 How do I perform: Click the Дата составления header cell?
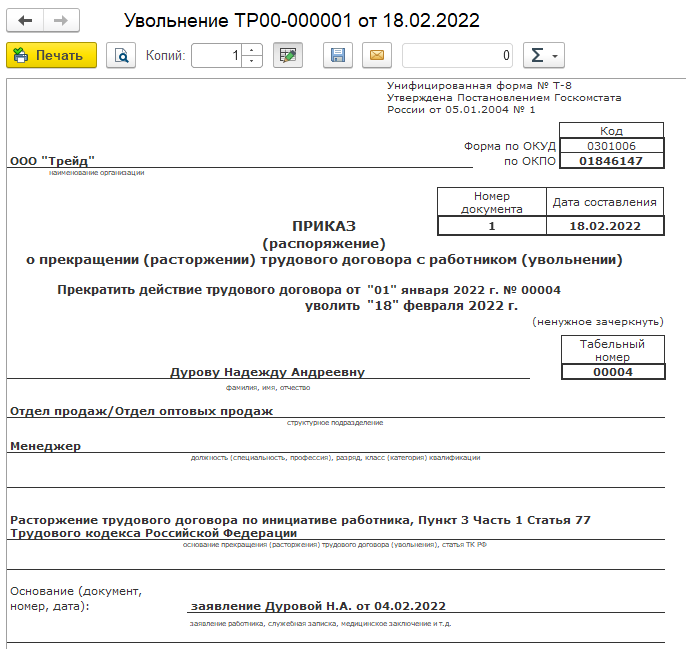click(605, 202)
